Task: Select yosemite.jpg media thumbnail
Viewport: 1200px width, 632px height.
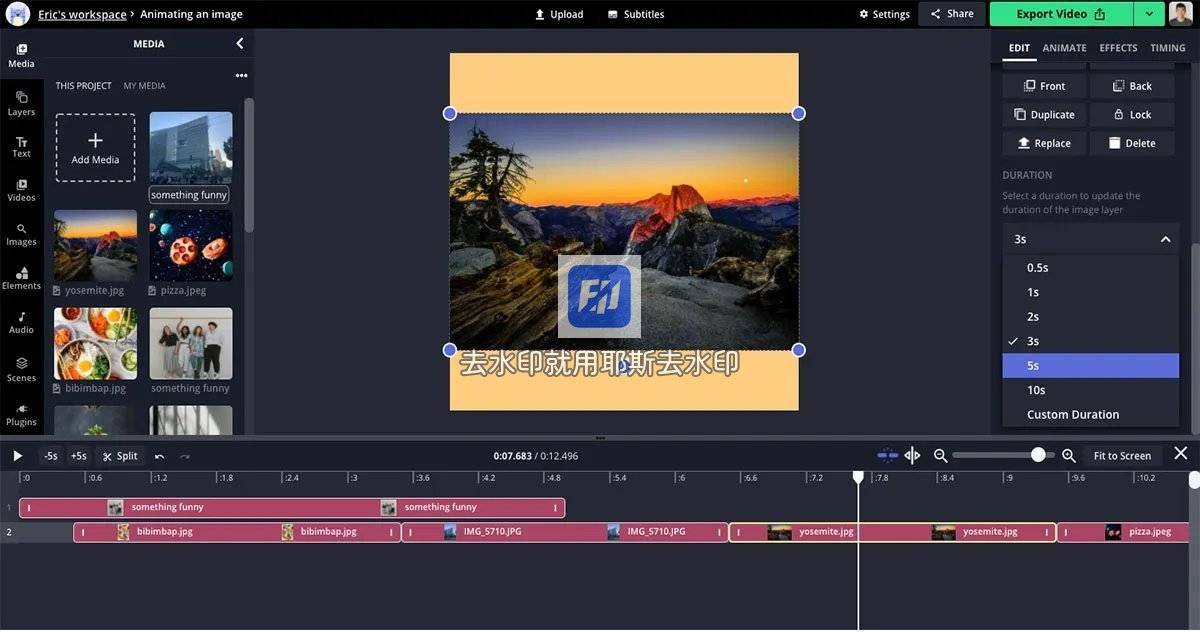Action: [95, 245]
